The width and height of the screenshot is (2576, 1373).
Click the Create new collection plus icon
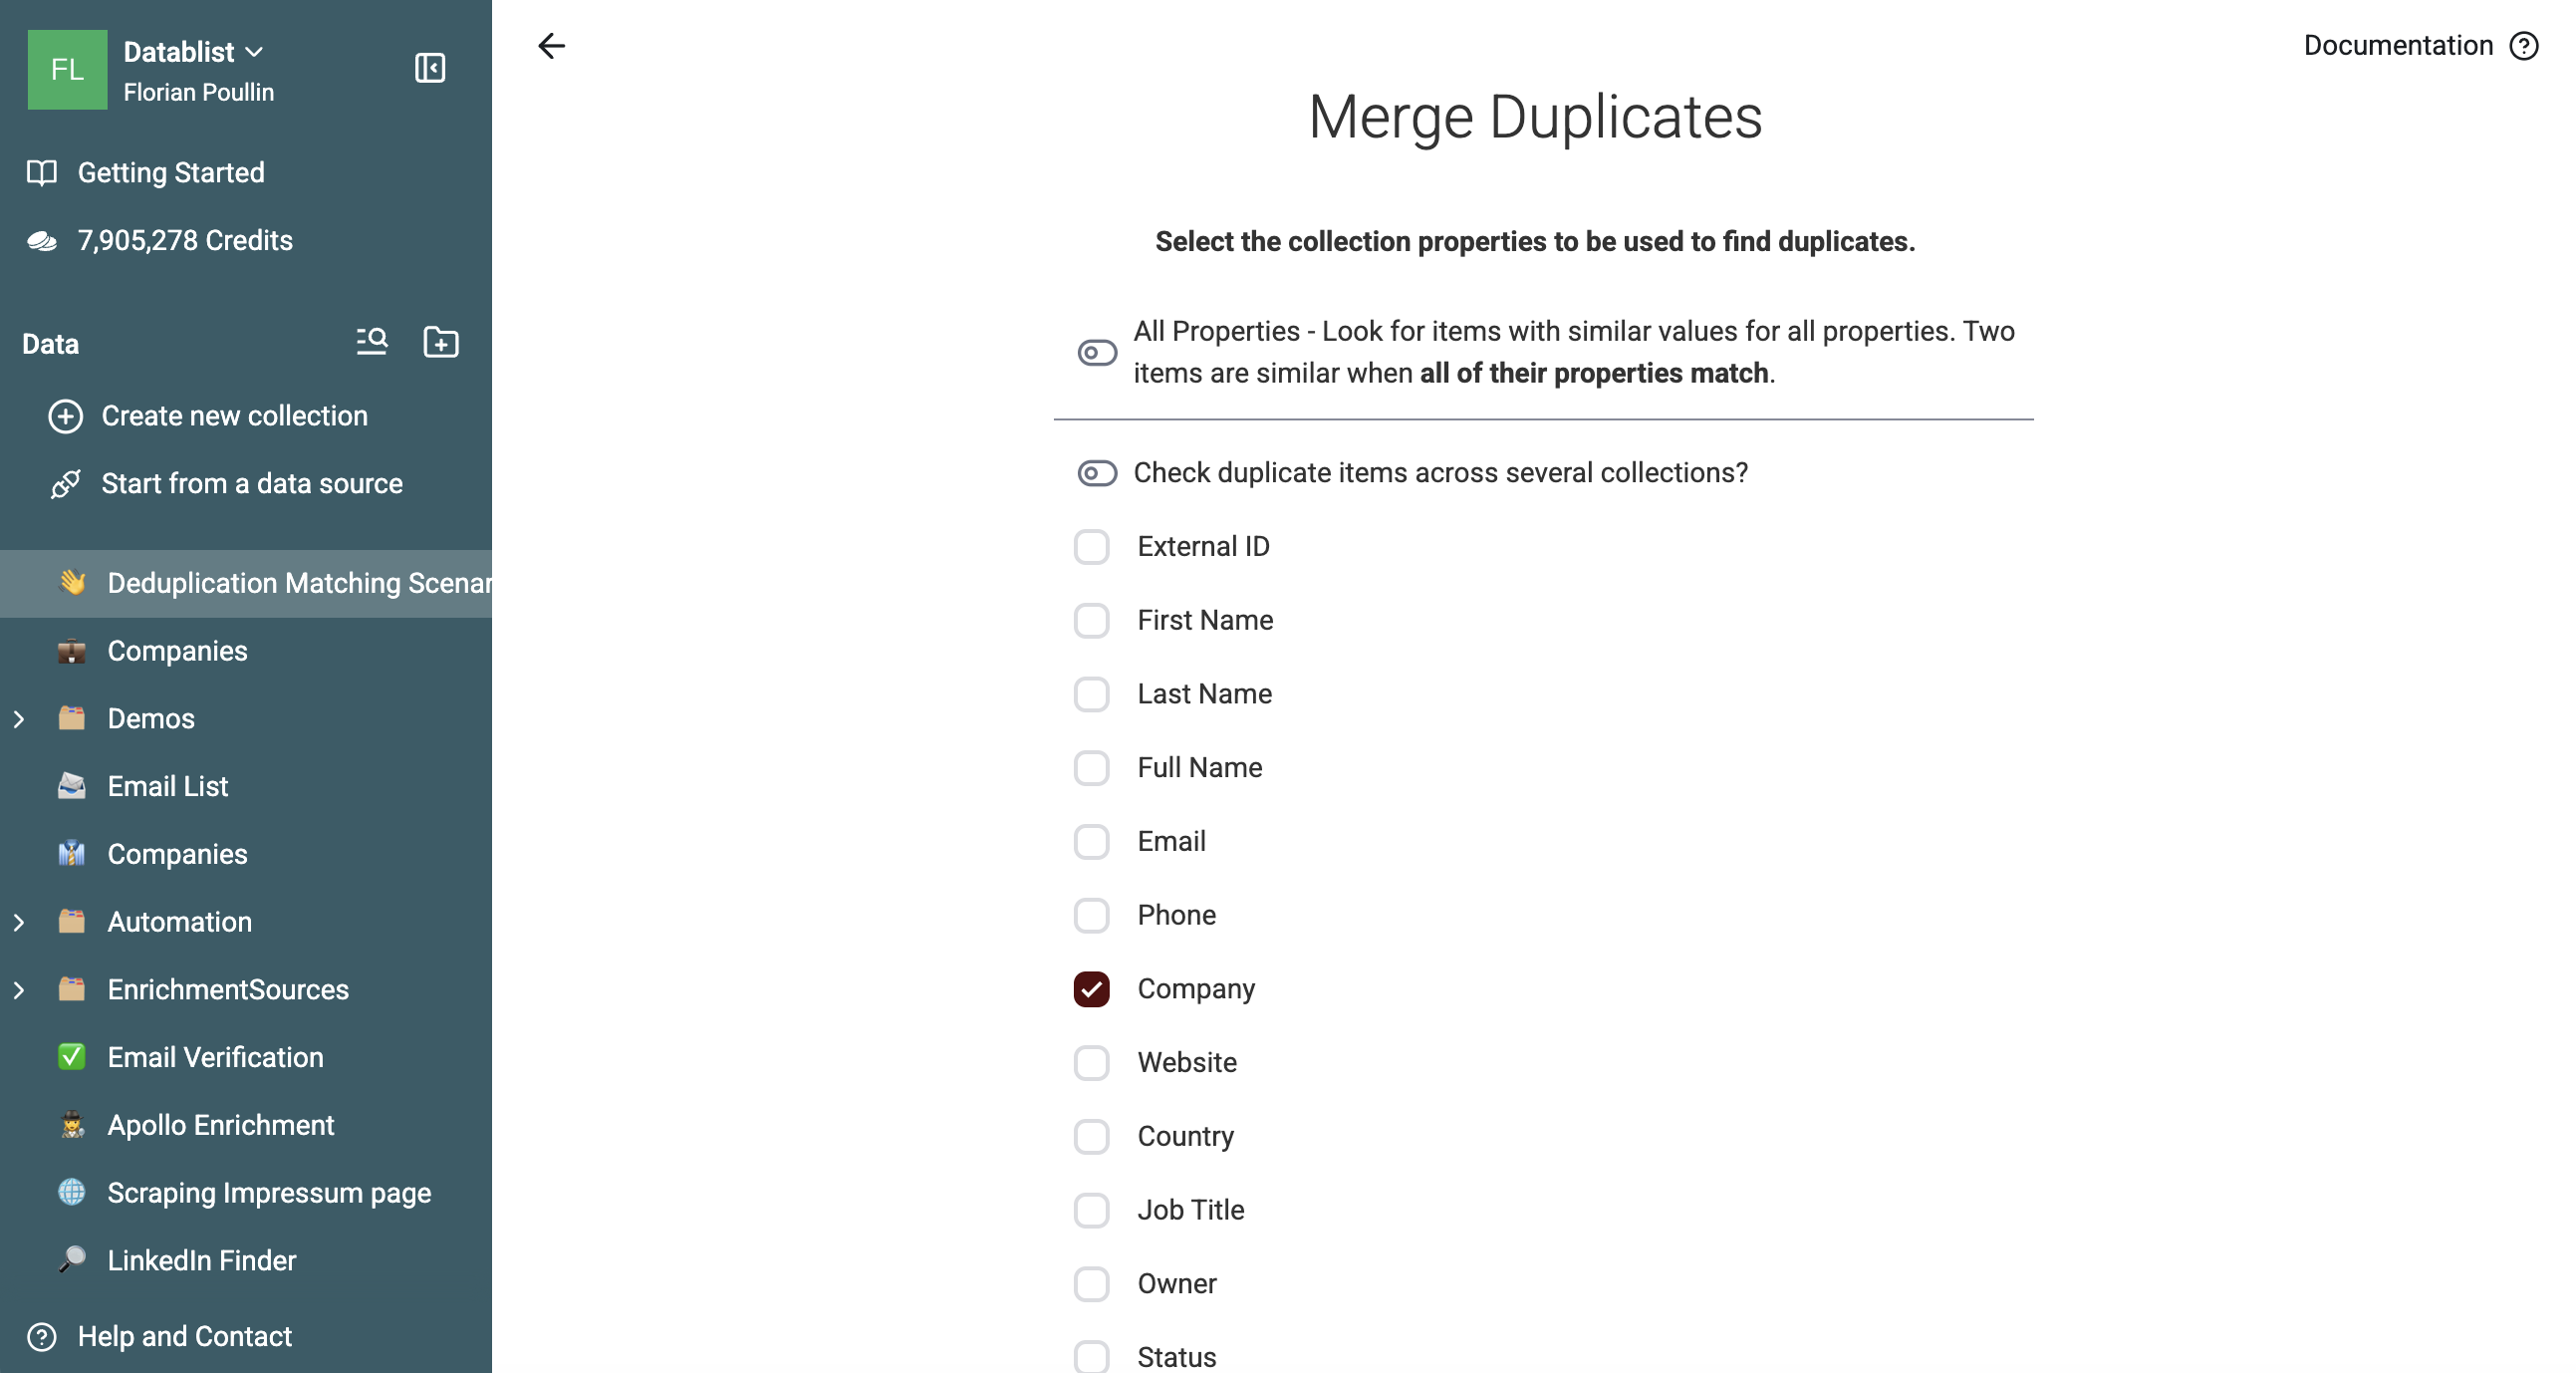coord(66,416)
